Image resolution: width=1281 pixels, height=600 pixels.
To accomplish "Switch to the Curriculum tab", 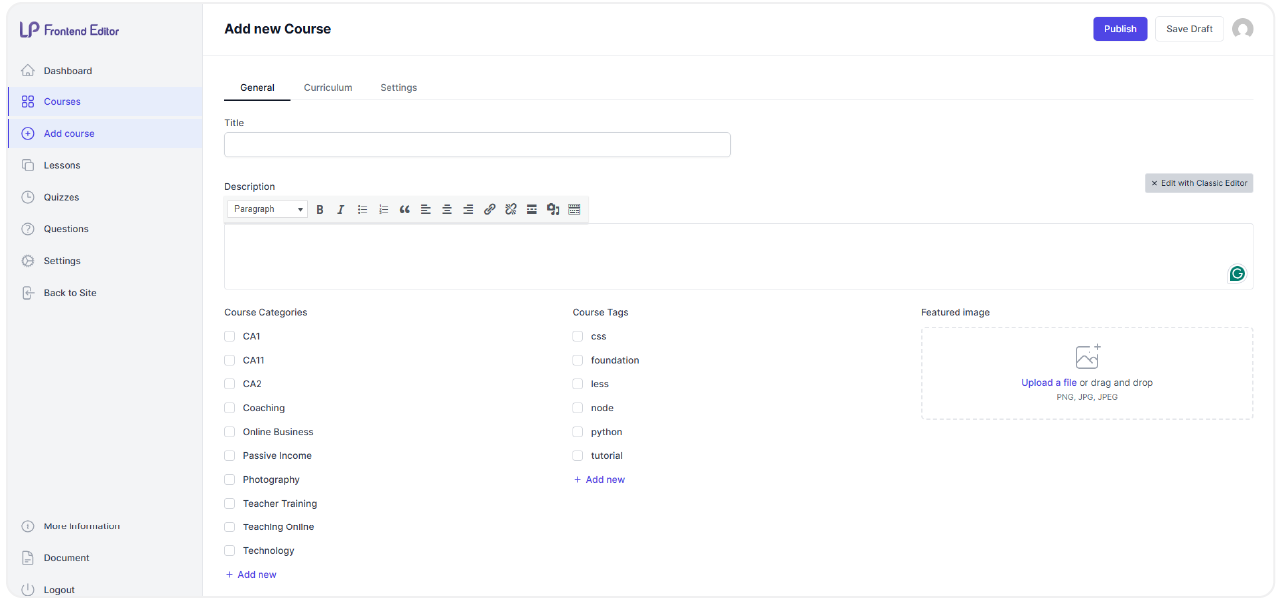I will pos(328,87).
